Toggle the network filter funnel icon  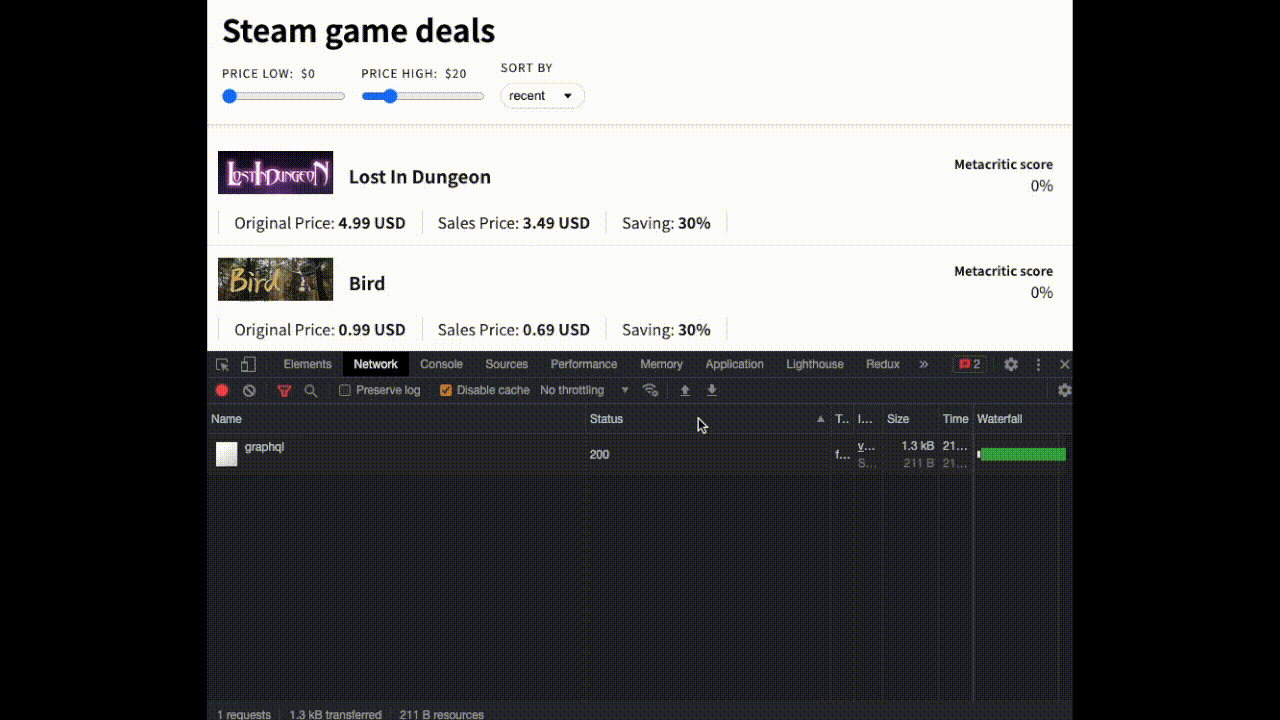(x=284, y=390)
